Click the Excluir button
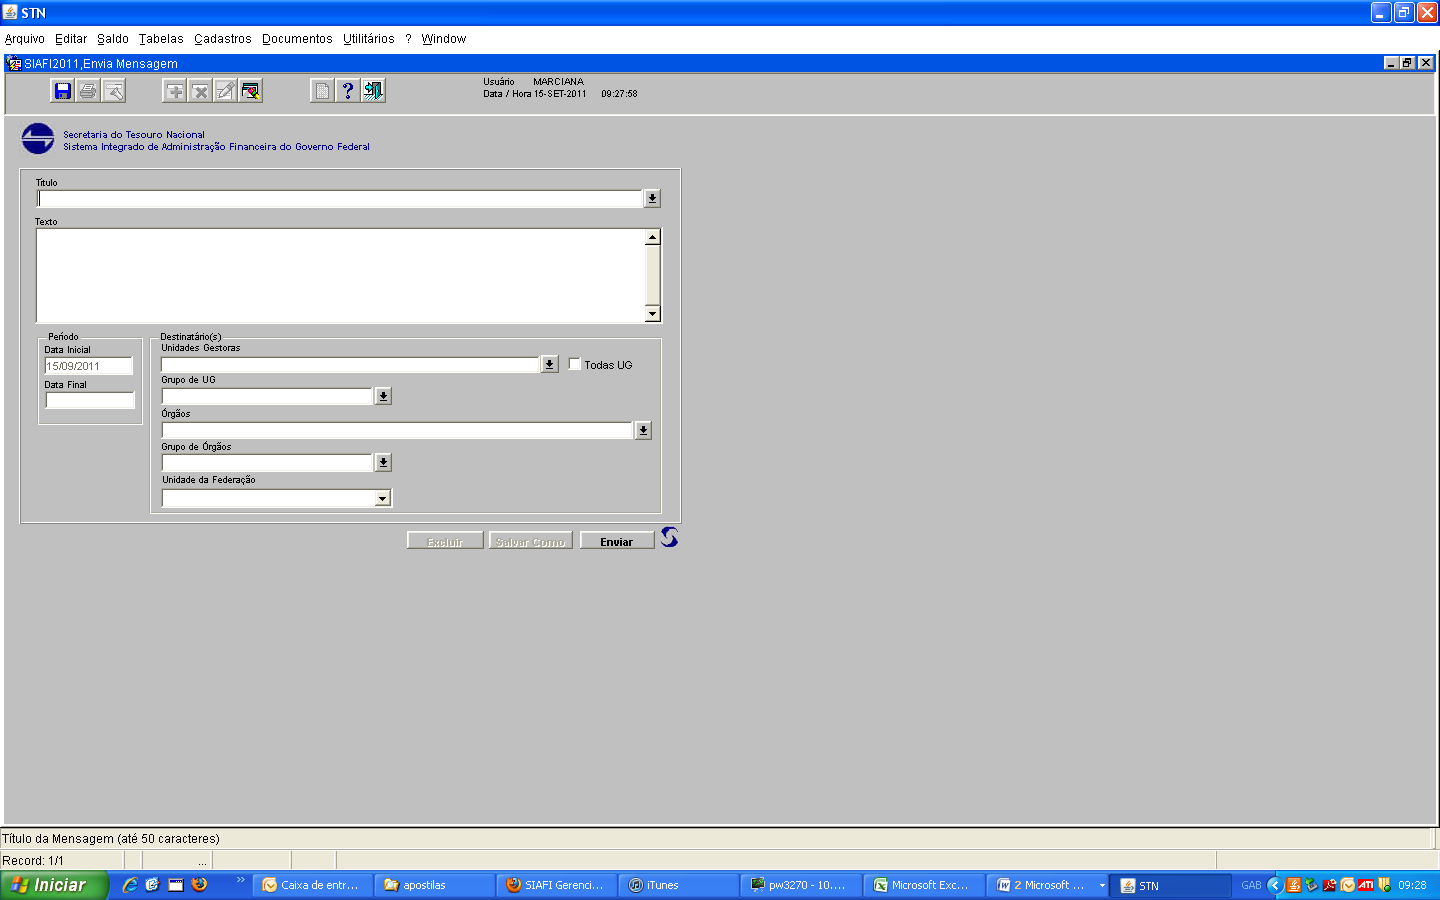This screenshot has height=900, width=1440. point(445,541)
